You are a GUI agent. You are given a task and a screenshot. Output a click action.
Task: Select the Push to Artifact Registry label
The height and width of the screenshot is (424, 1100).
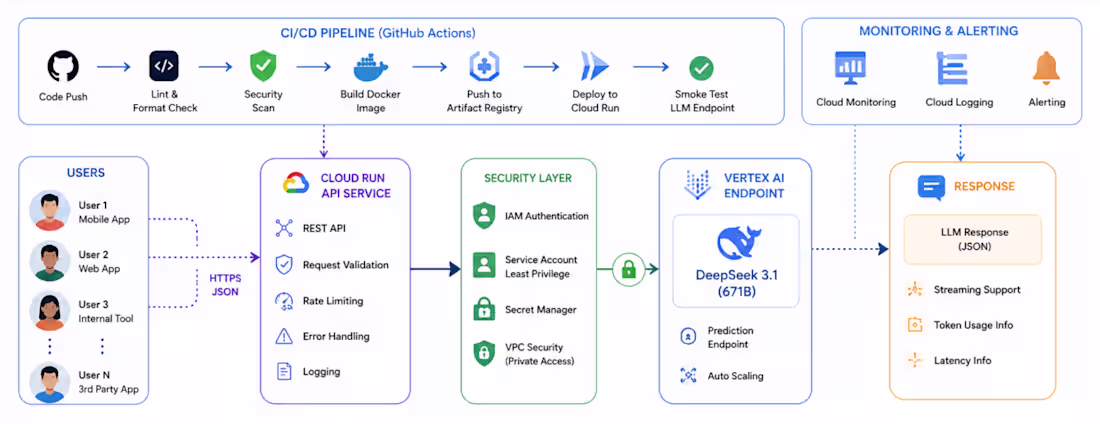tap(485, 101)
